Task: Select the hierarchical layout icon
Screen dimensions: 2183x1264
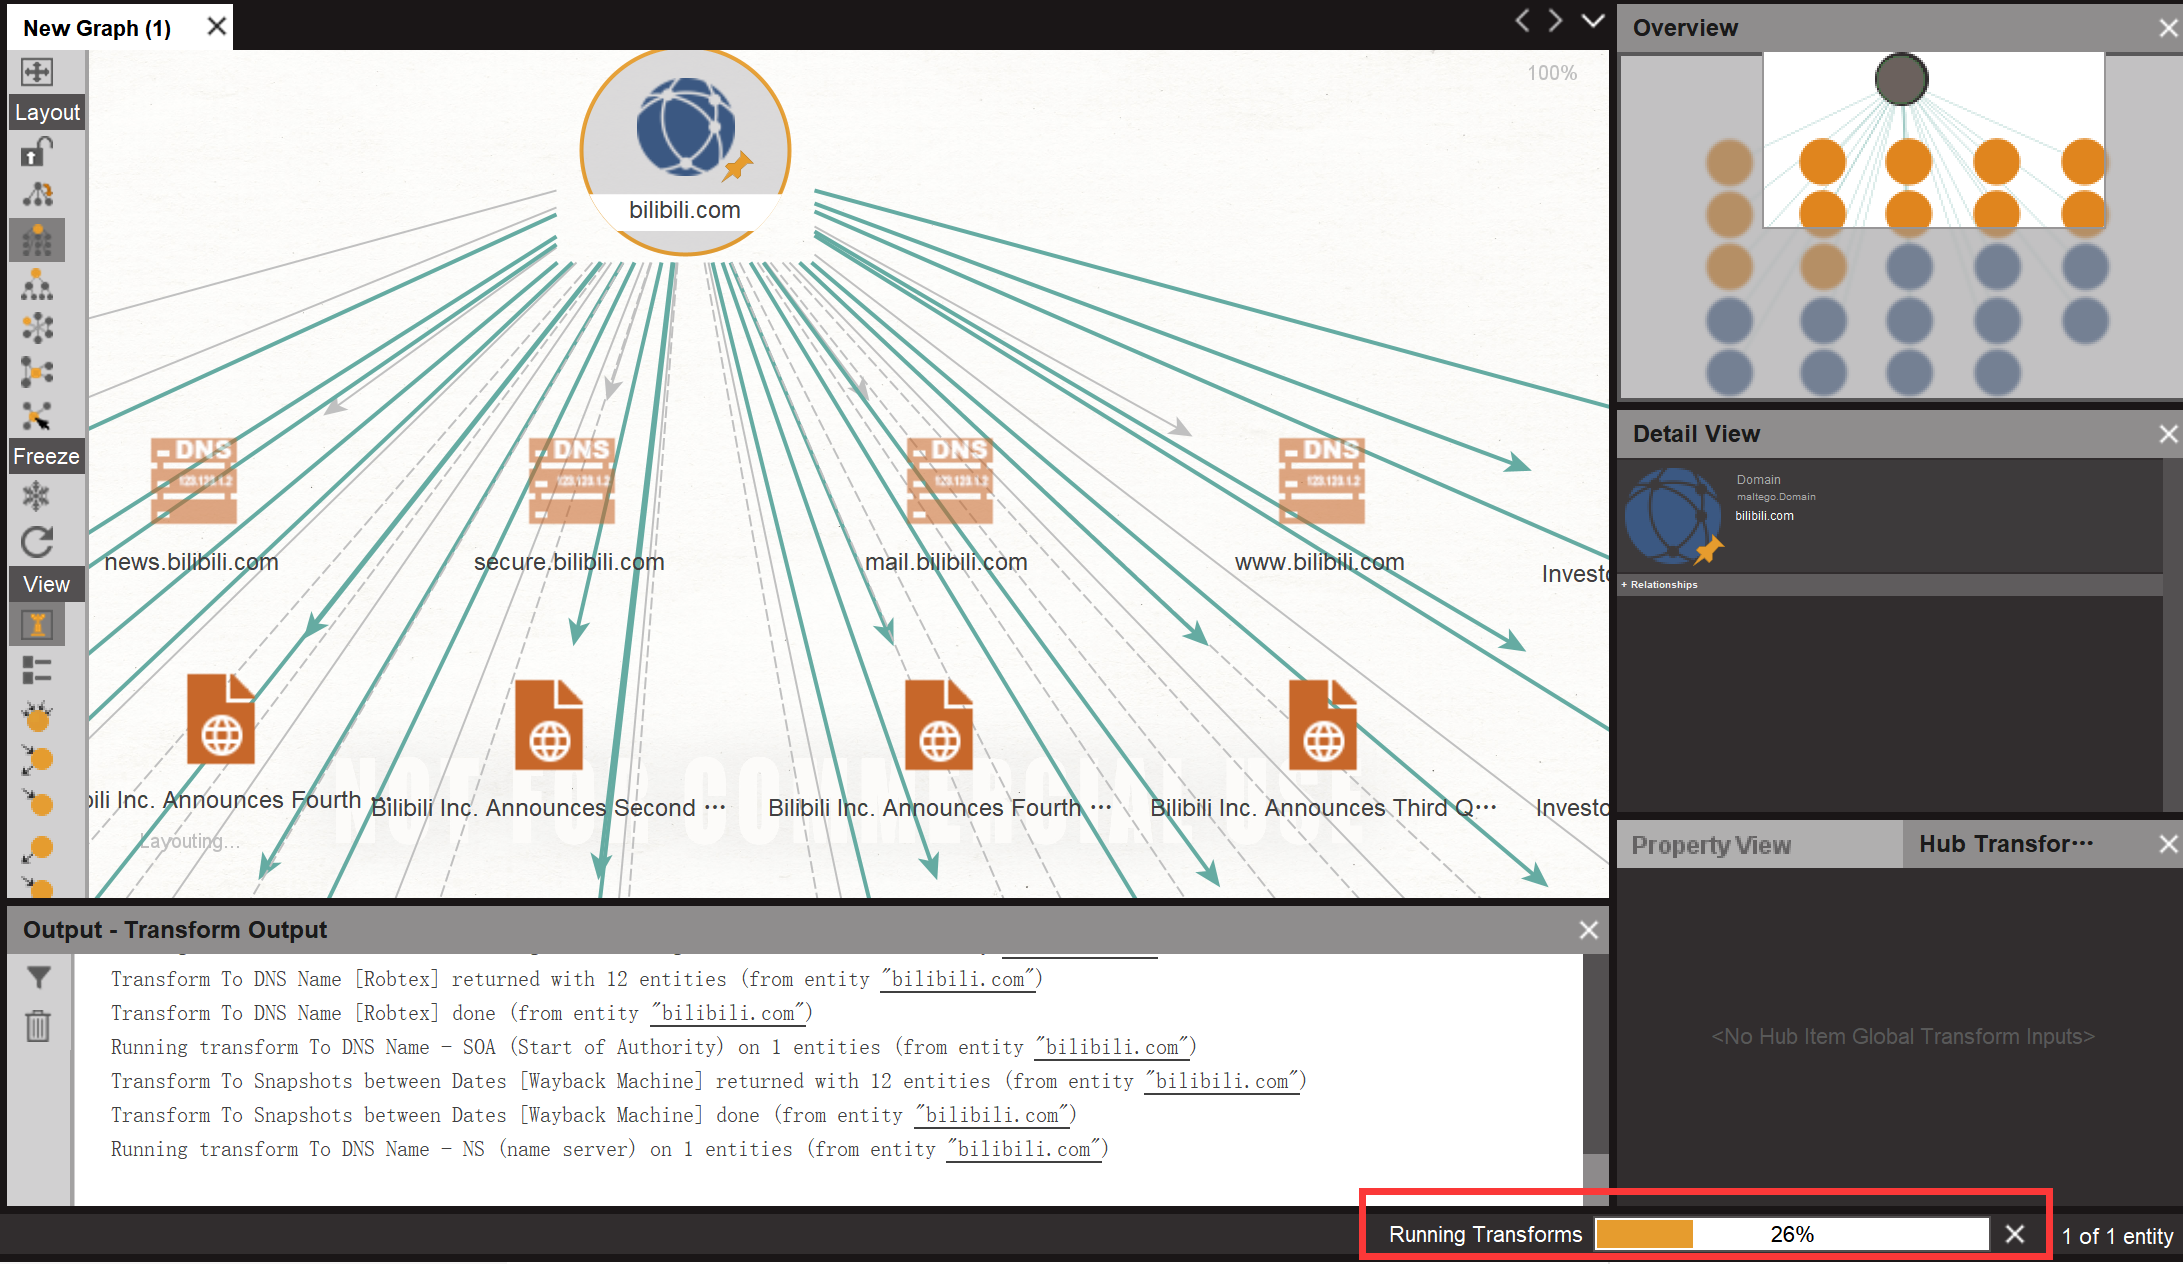Action: click(x=37, y=286)
